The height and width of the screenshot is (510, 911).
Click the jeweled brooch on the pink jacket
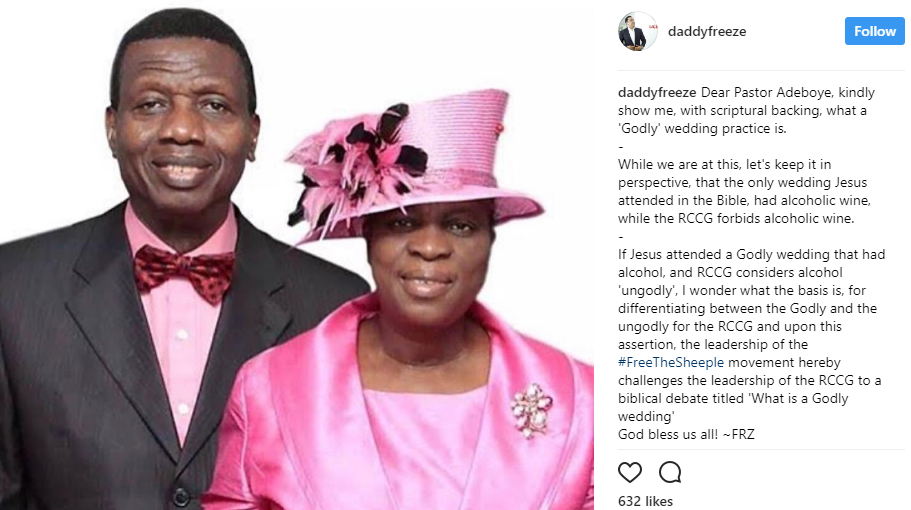(x=531, y=409)
